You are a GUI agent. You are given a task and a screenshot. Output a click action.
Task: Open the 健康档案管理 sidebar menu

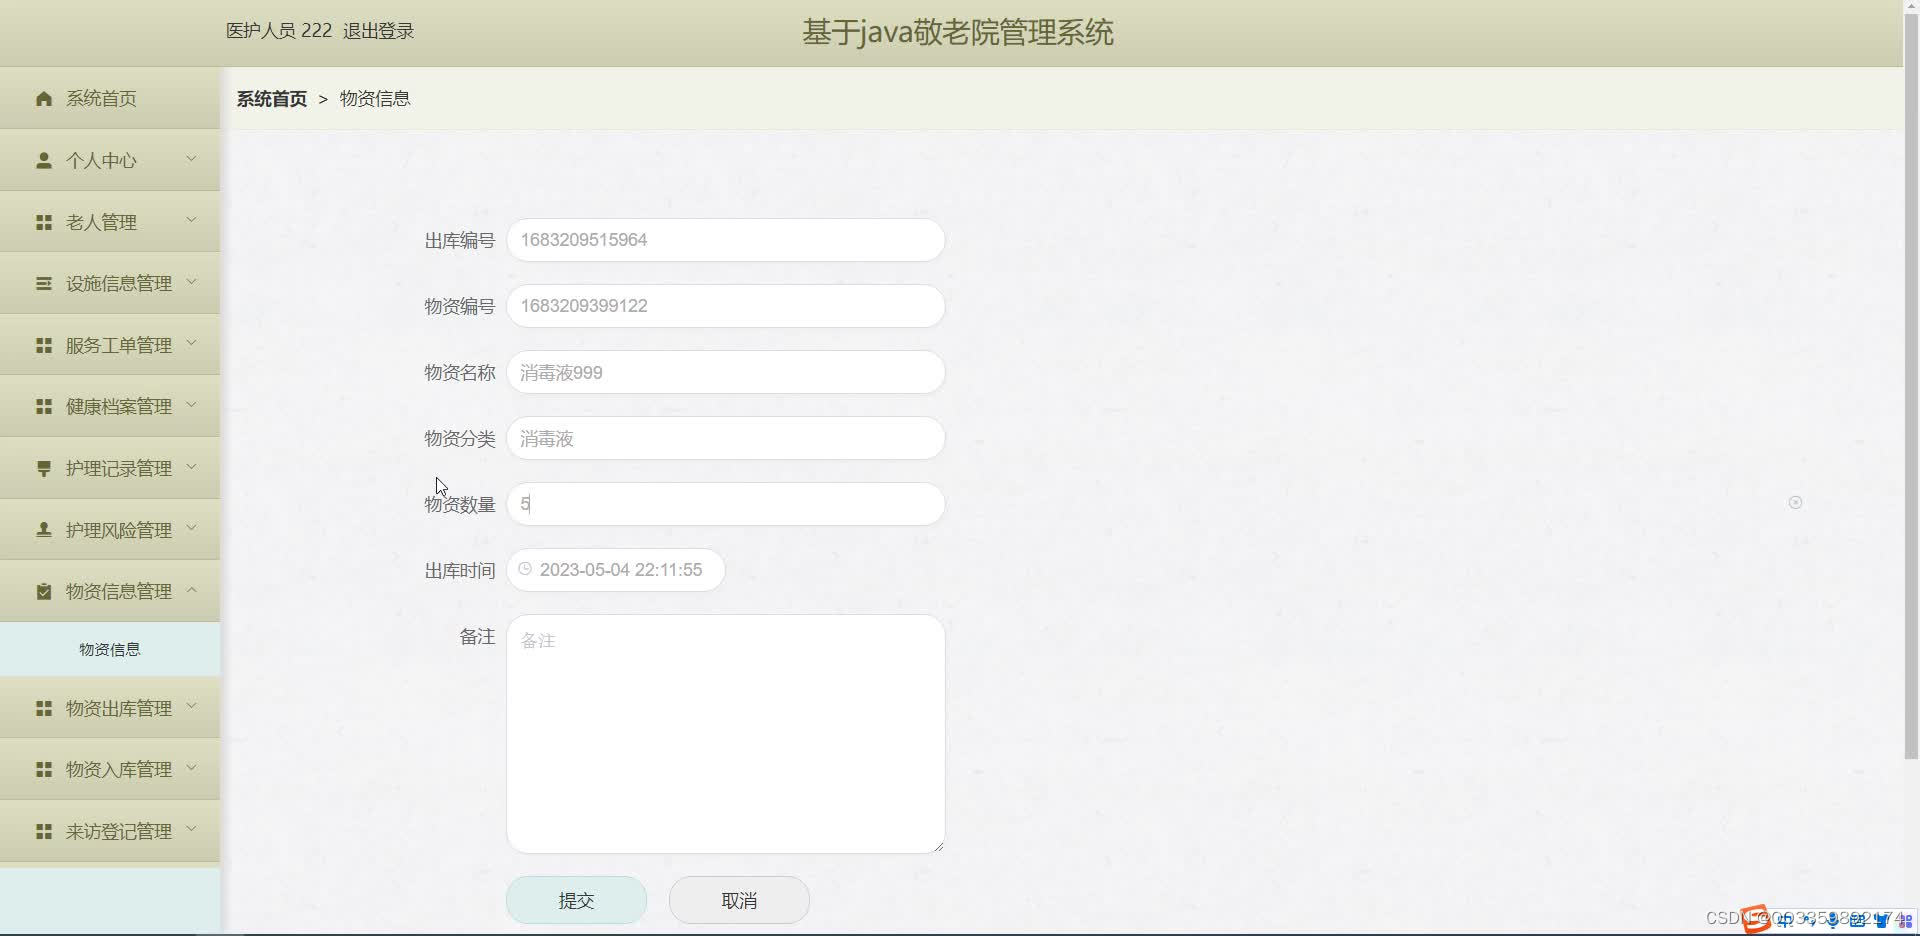click(x=110, y=407)
